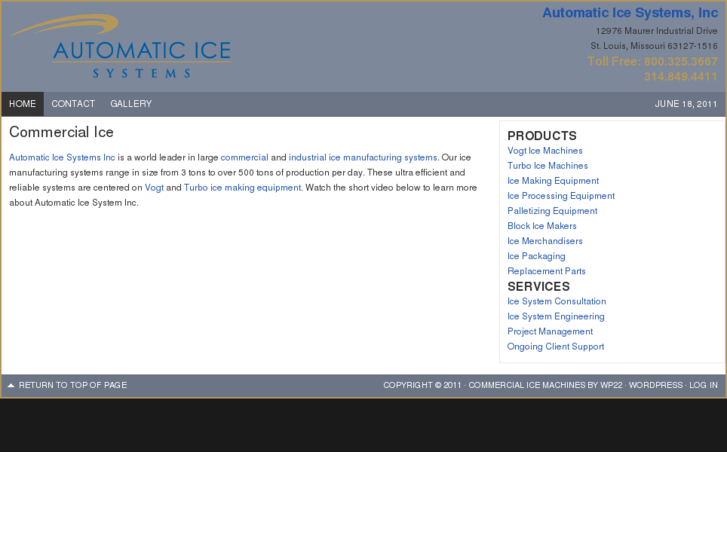This screenshot has height=545, width=727.
Task: Open the Replacement Parts link
Action: [x=546, y=271]
